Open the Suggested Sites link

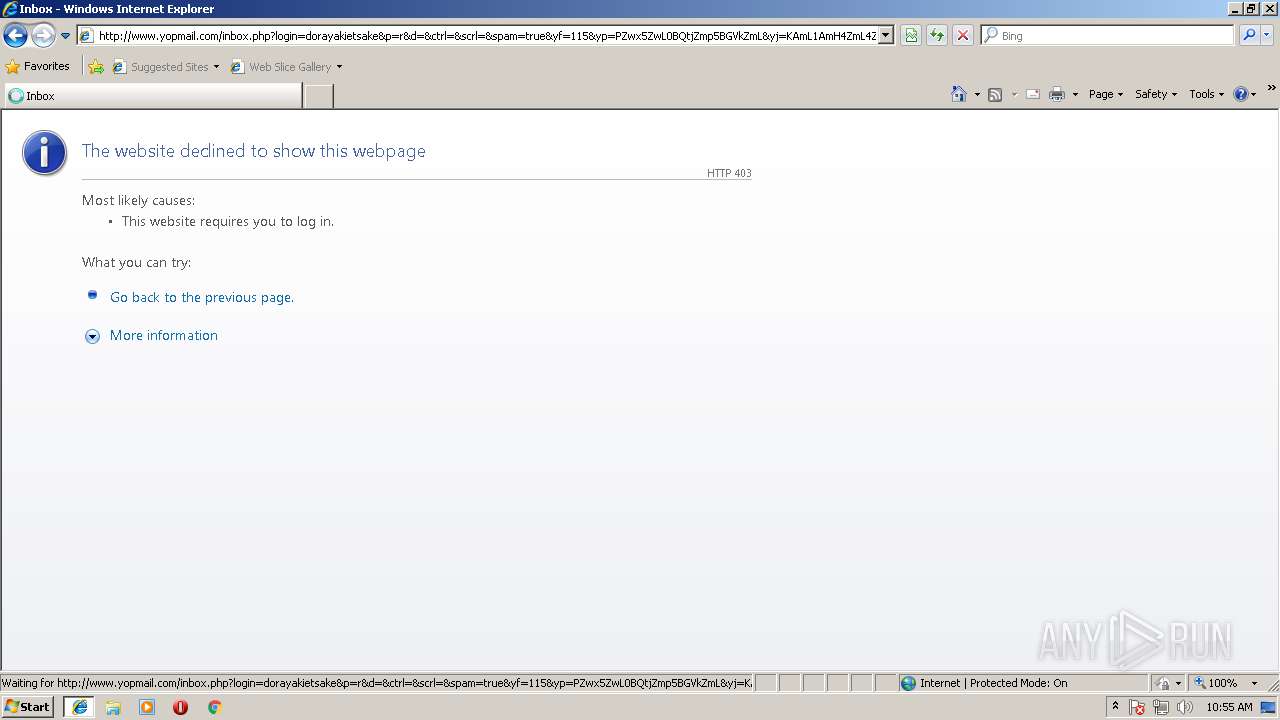pos(165,67)
